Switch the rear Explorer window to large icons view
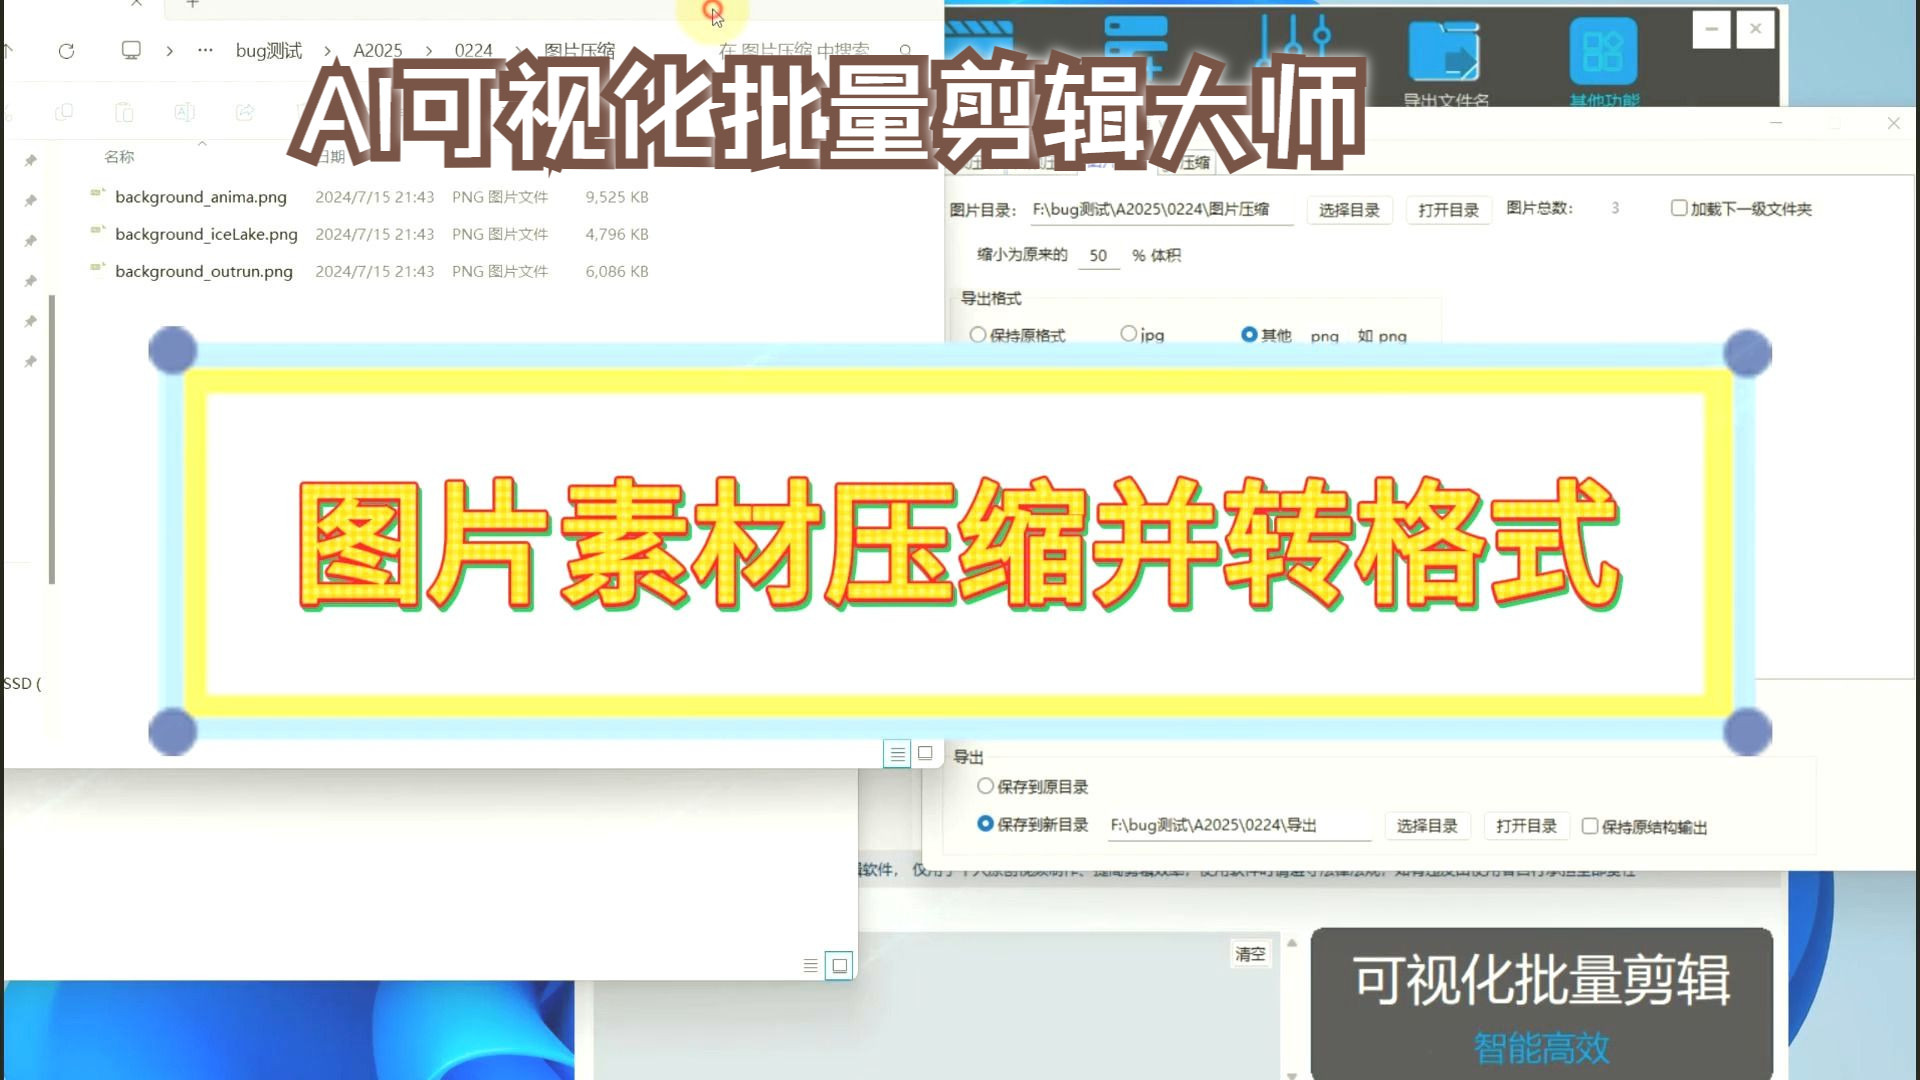 [839, 965]
